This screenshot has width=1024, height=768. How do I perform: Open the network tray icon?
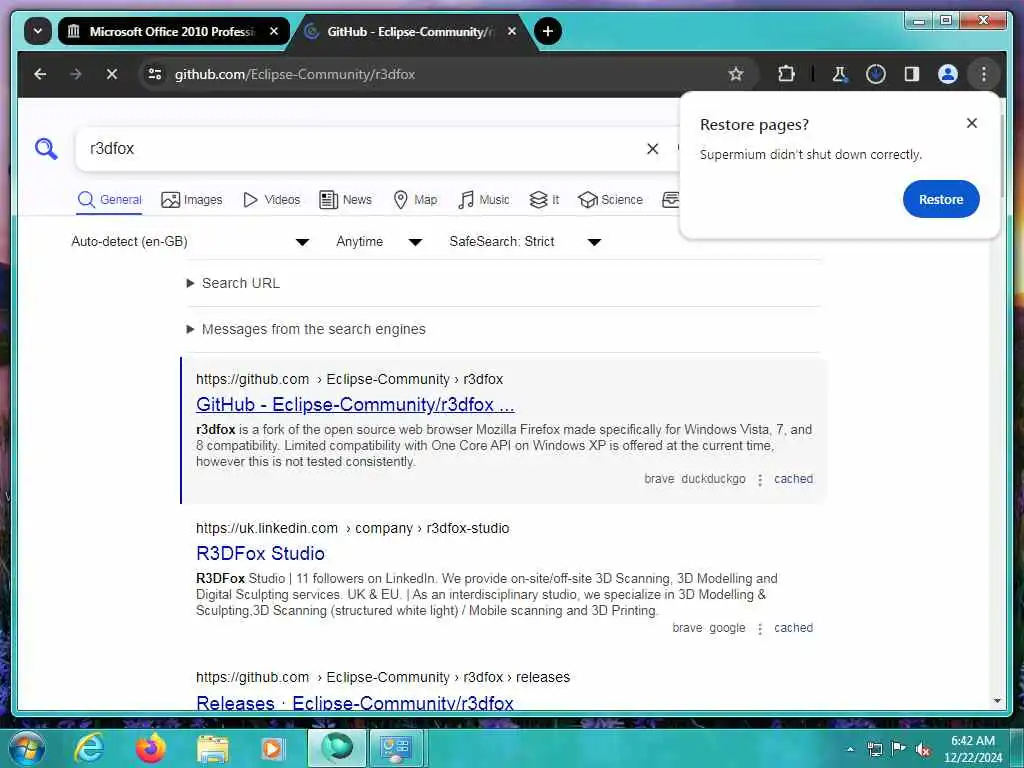pyautogui.click(x=874, y=749)
